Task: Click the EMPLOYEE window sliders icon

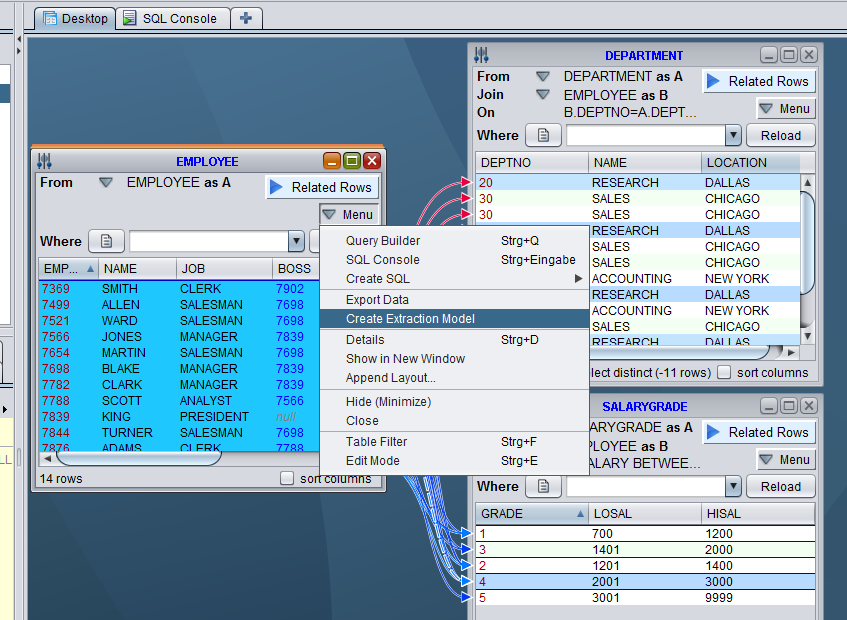Action: 44,161
